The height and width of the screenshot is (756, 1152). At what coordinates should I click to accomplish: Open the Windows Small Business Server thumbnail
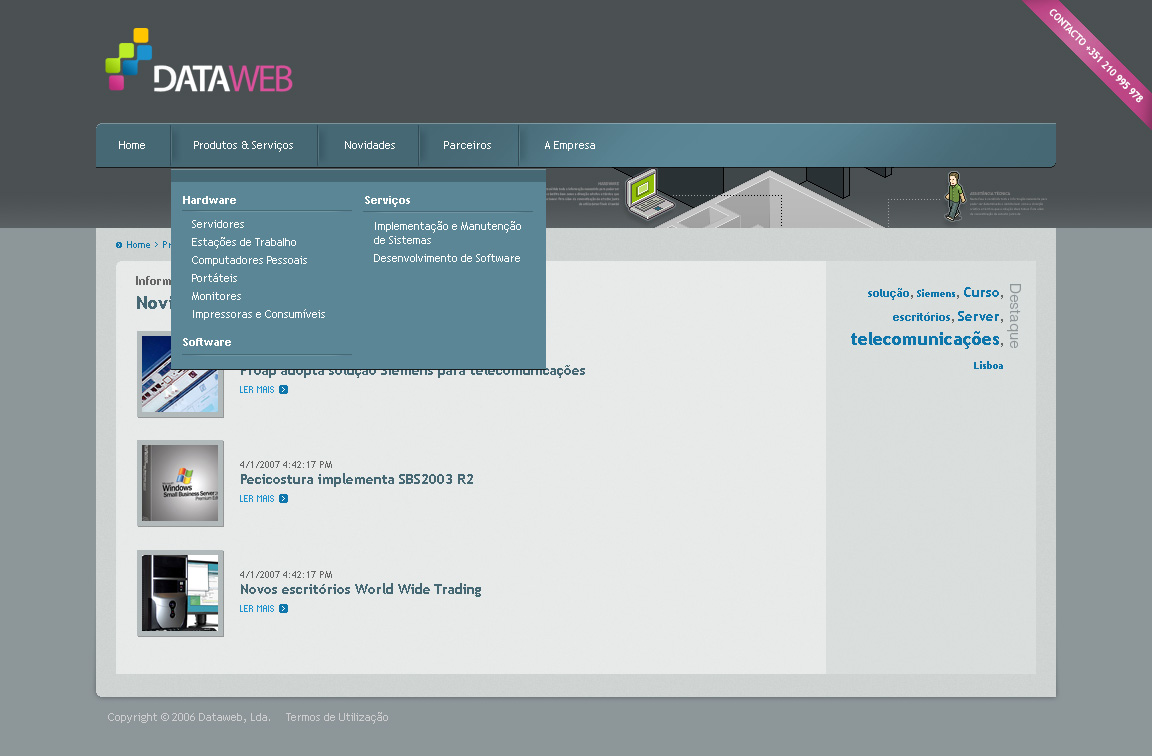(x=180, y=484)
